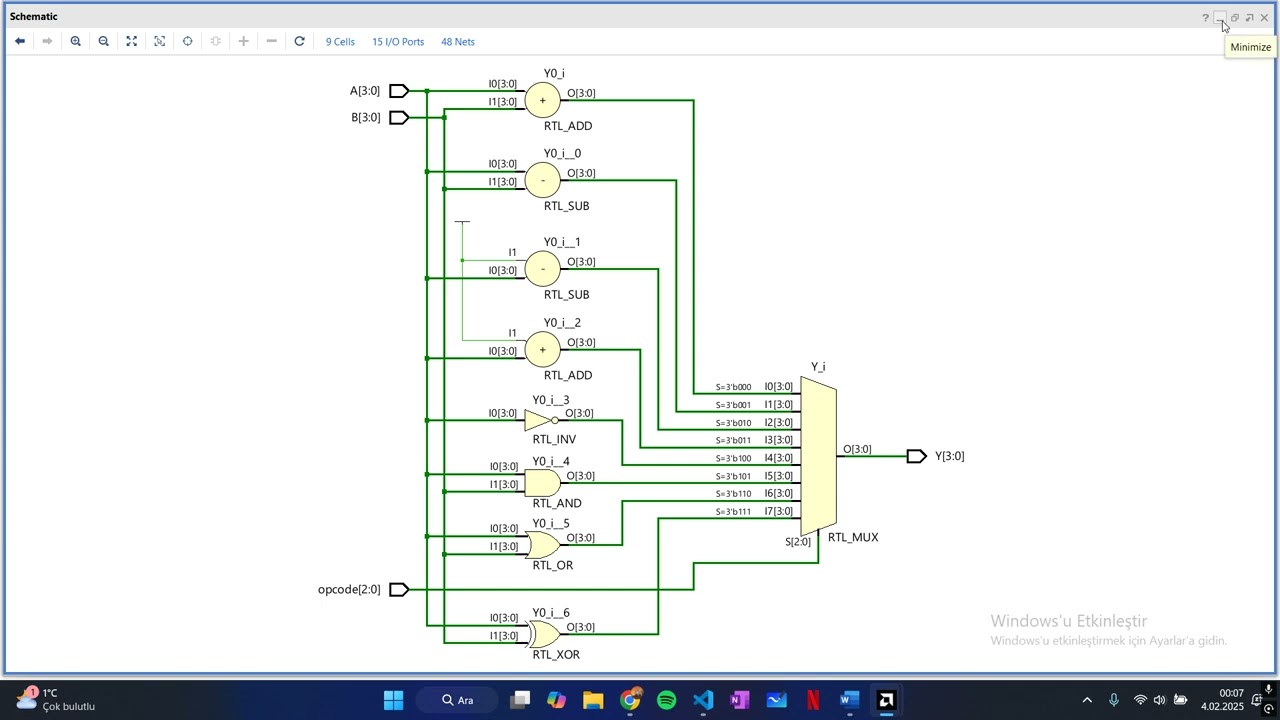Select the RTL_AND gate Y0_i__4
Viewport: 1280px width, 720px height.
(x=542, y=484)
